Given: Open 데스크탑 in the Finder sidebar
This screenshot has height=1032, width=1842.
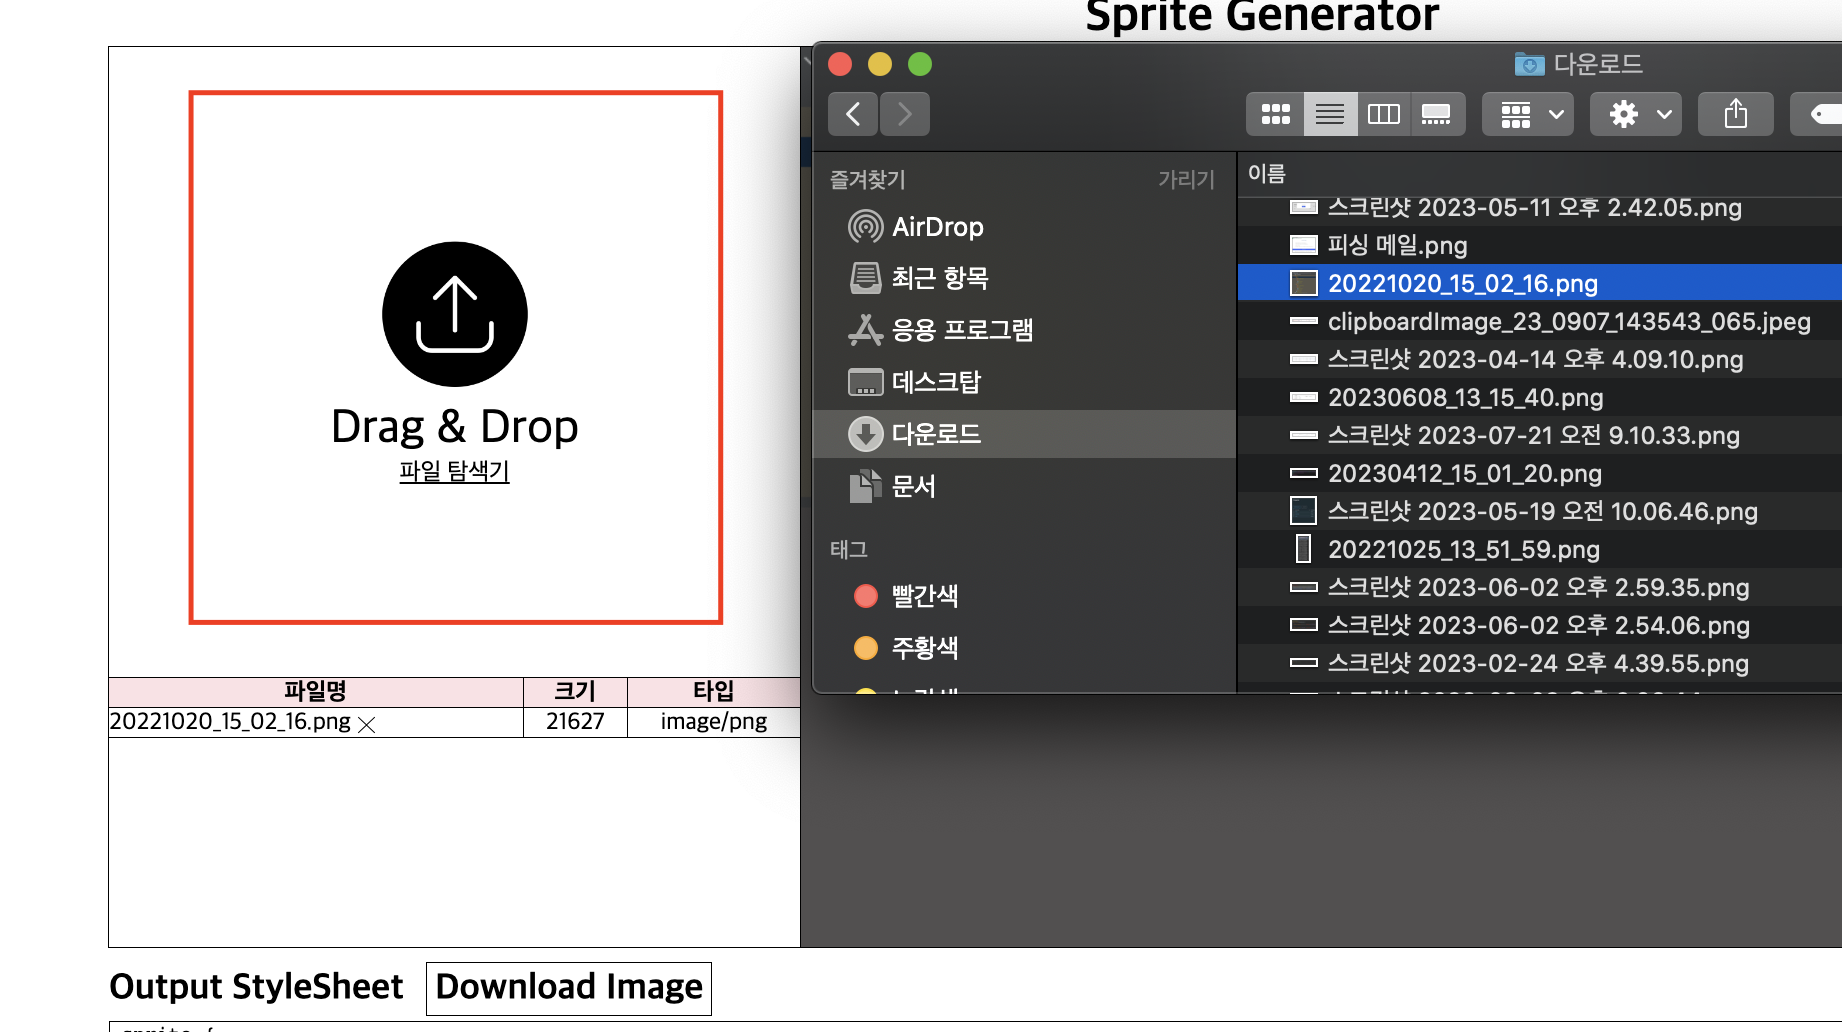Looking at the screenshot, I should coord(937,381).
